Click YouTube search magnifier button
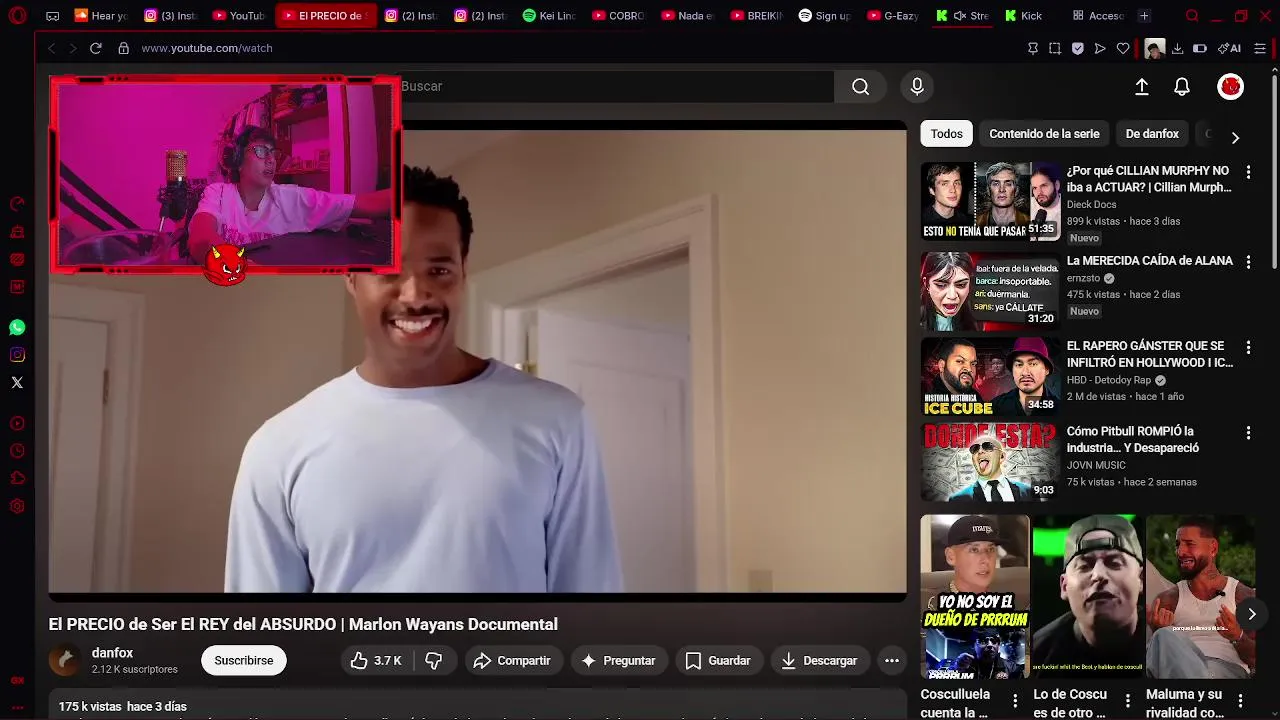This screenshot has height=720, width=1280. [860, 87]
